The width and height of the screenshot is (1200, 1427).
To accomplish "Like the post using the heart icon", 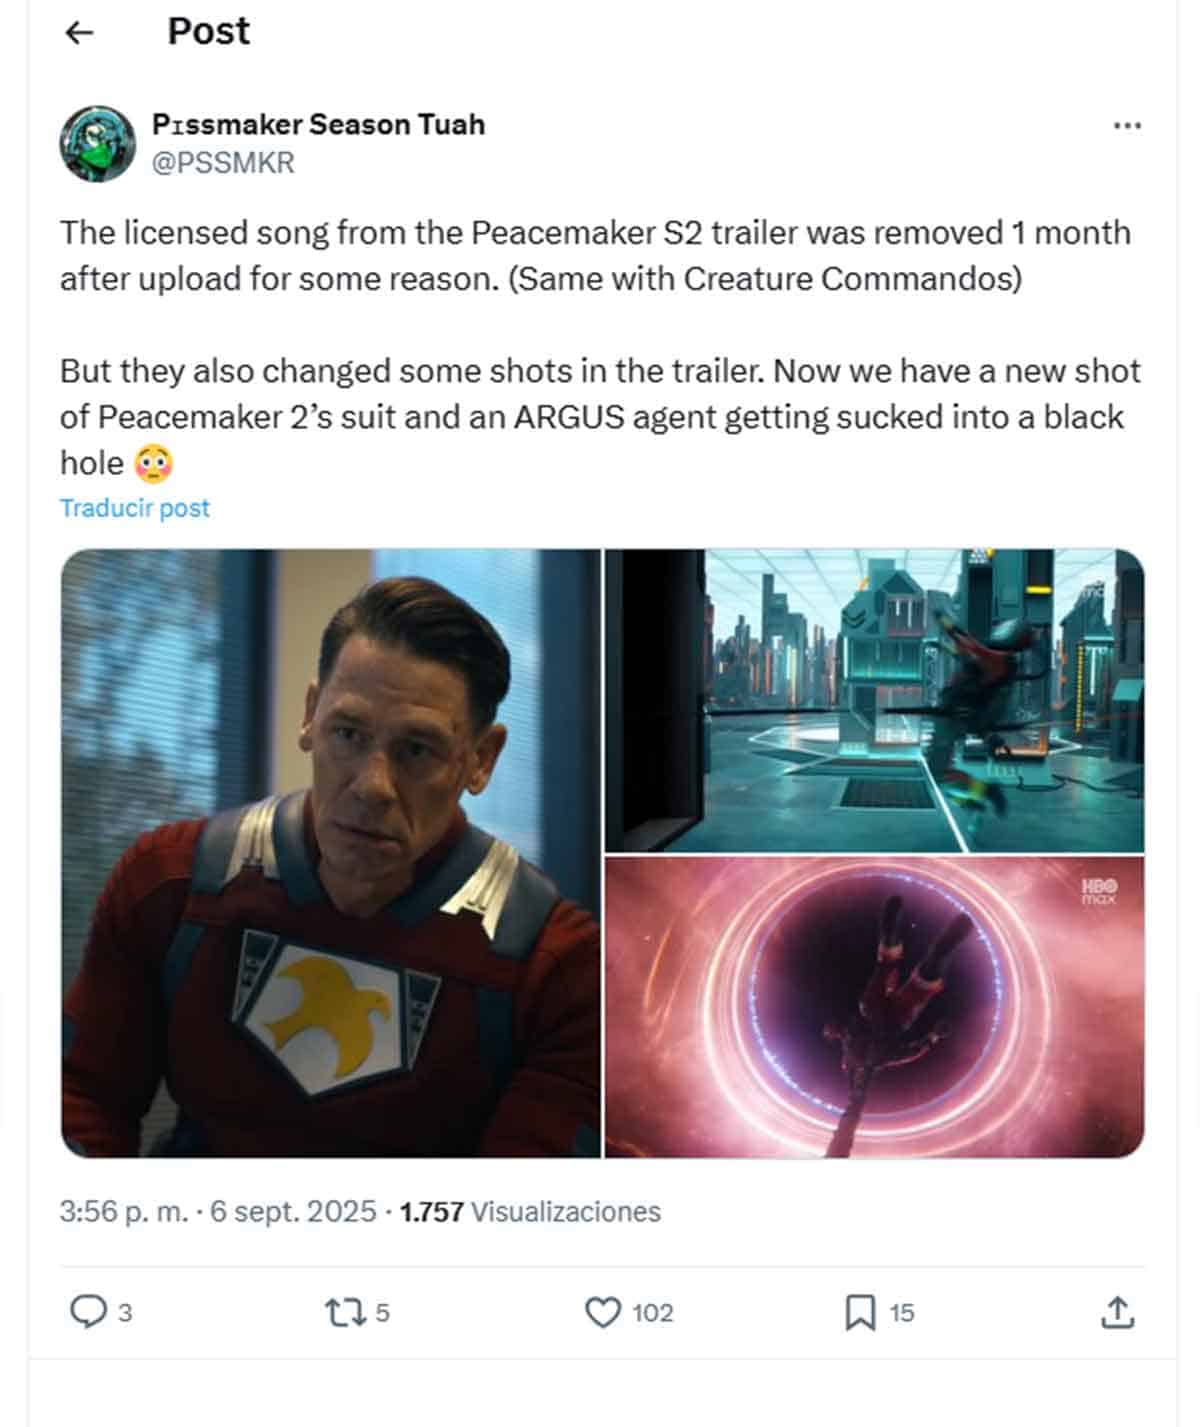I will click(x=604, y=1314).
